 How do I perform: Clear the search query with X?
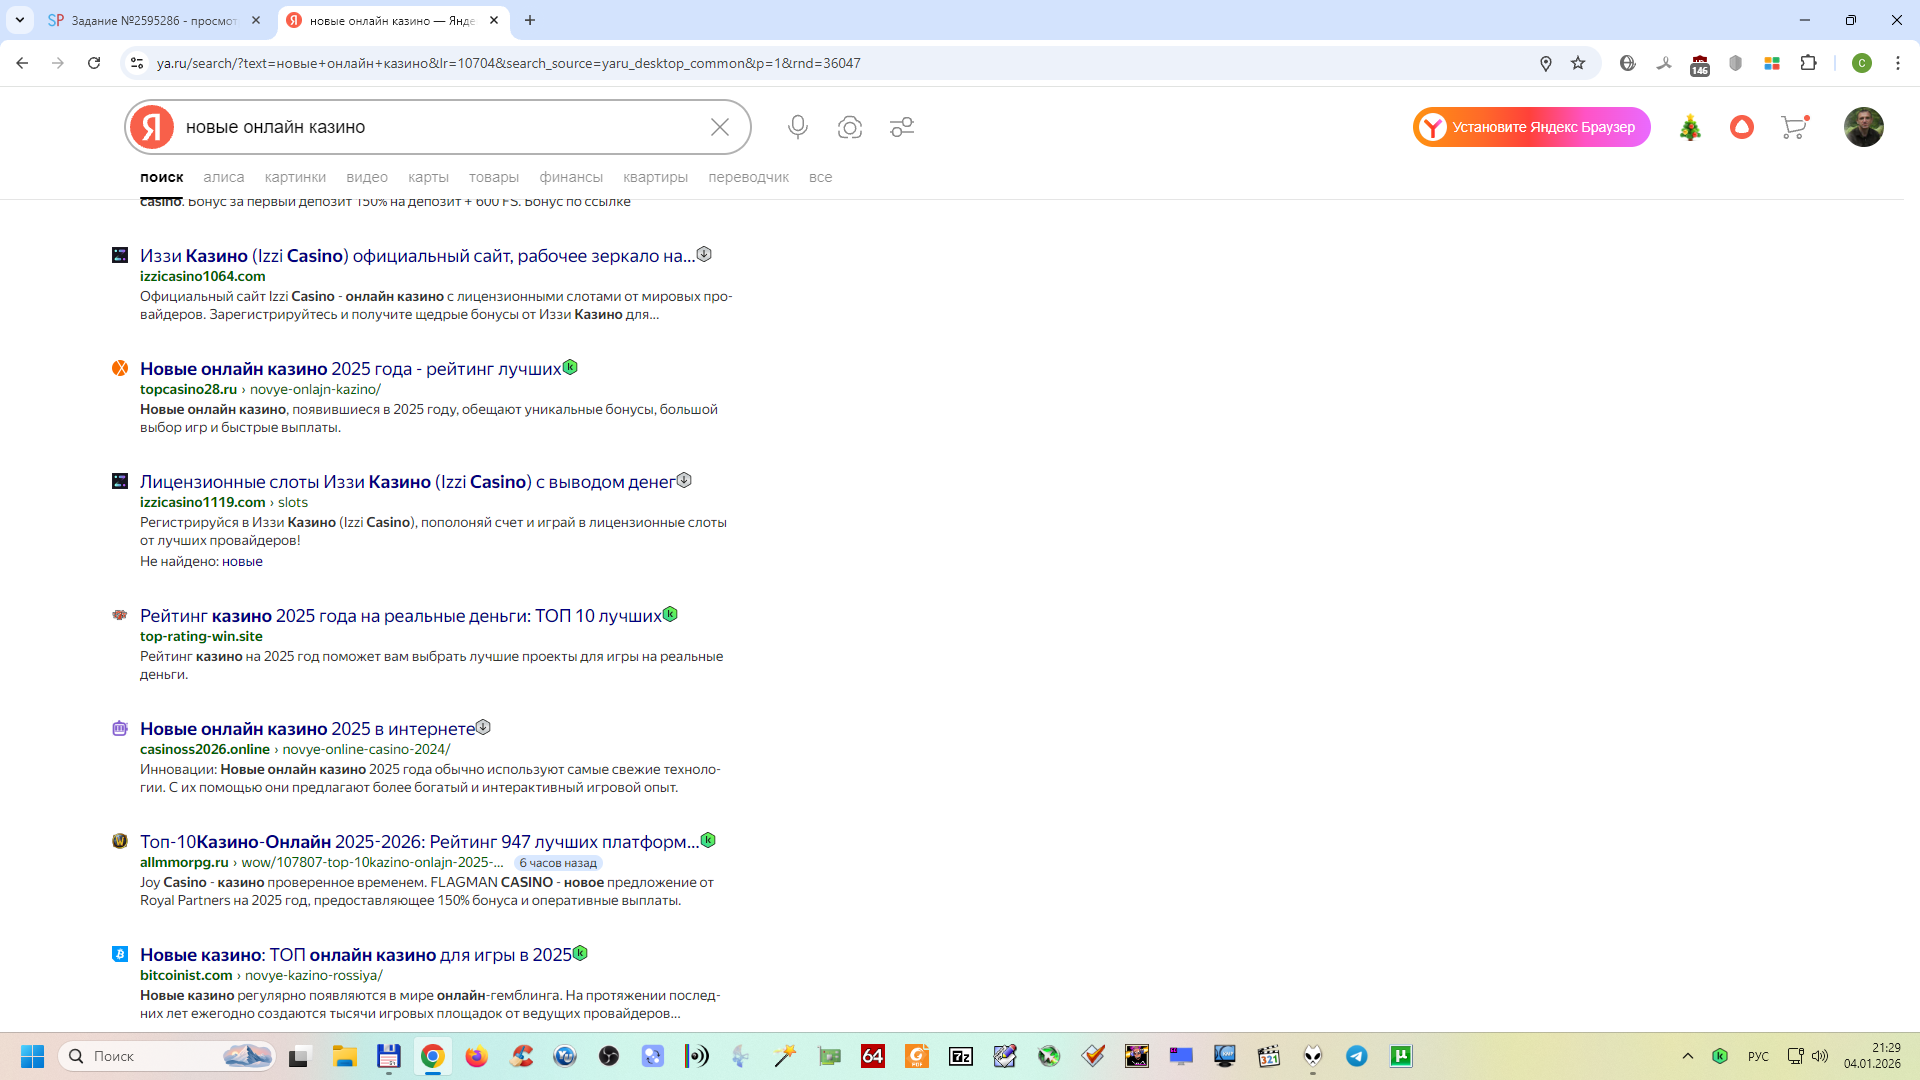click(720, 127)
